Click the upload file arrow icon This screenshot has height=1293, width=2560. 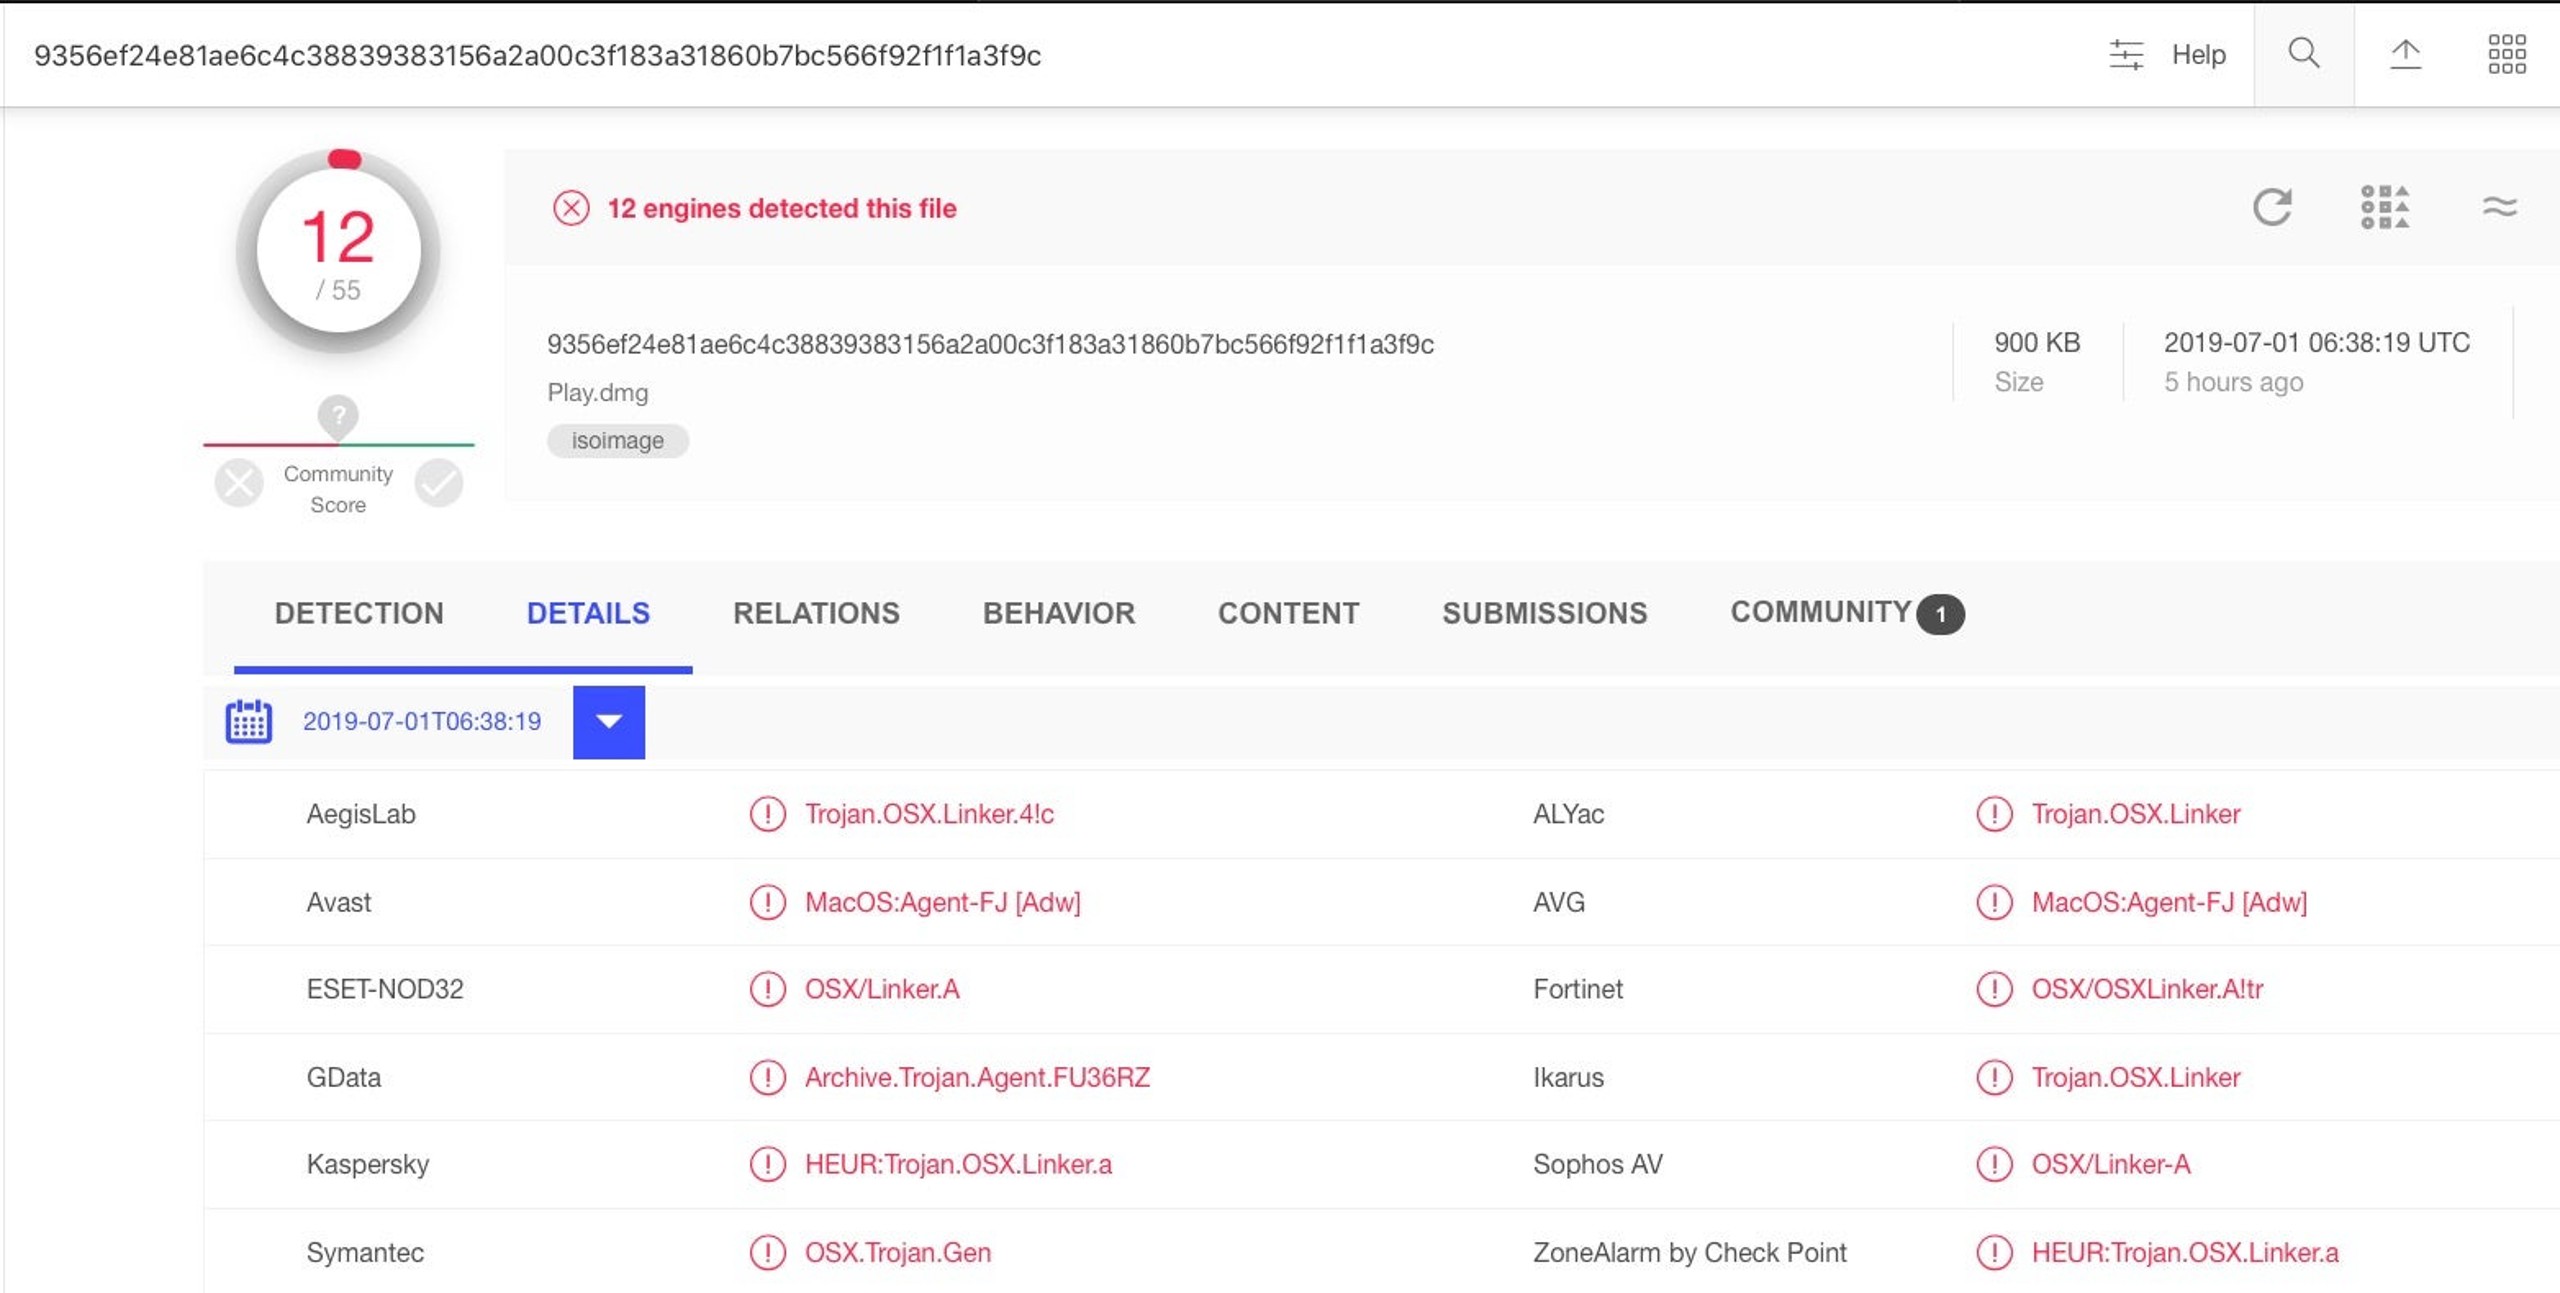click(2405, 53)
